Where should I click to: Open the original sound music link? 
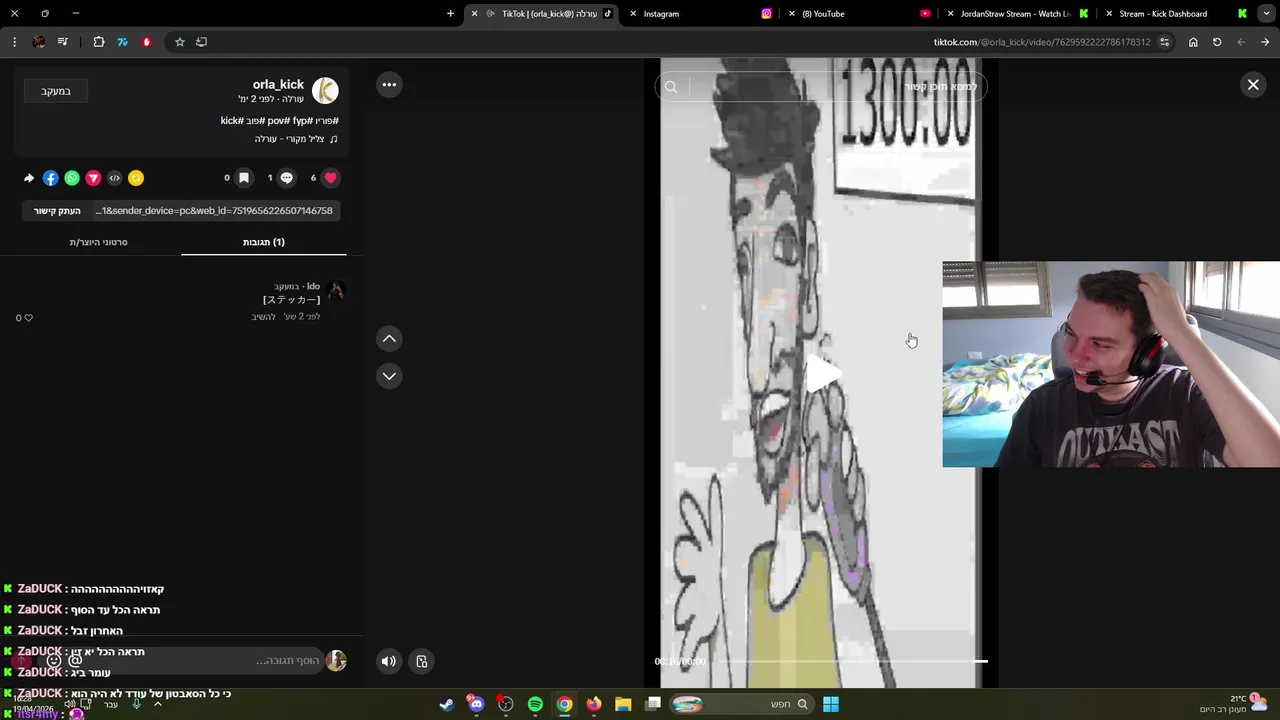point(296,139)
